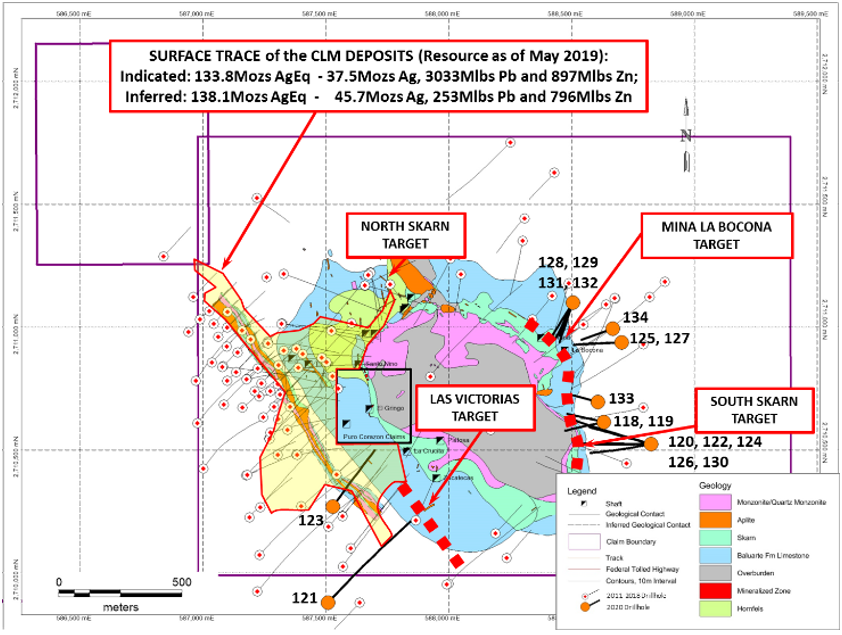The height and width of the screenshot is (635, 842).
Task: Select the orange marker for drillholes 118, 119
Action: tap(603, 422)
